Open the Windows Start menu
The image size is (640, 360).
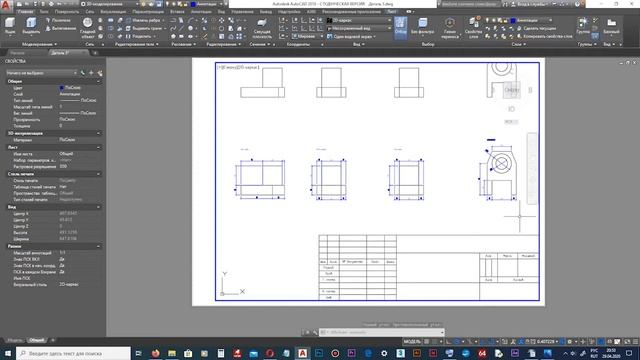pos(8,353)
